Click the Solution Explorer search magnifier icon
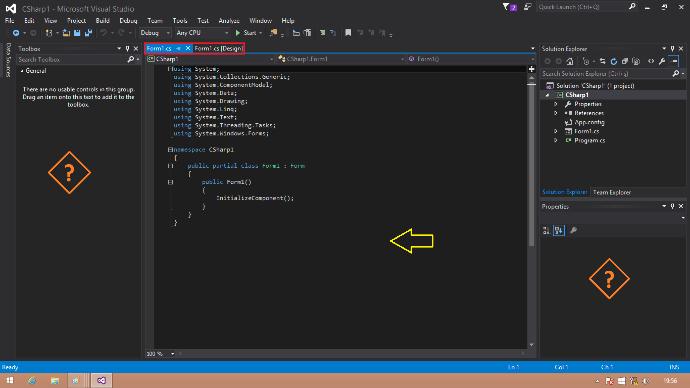Viewport: 690px width, 388px height. pyautogui.click(x=675, y=73)
